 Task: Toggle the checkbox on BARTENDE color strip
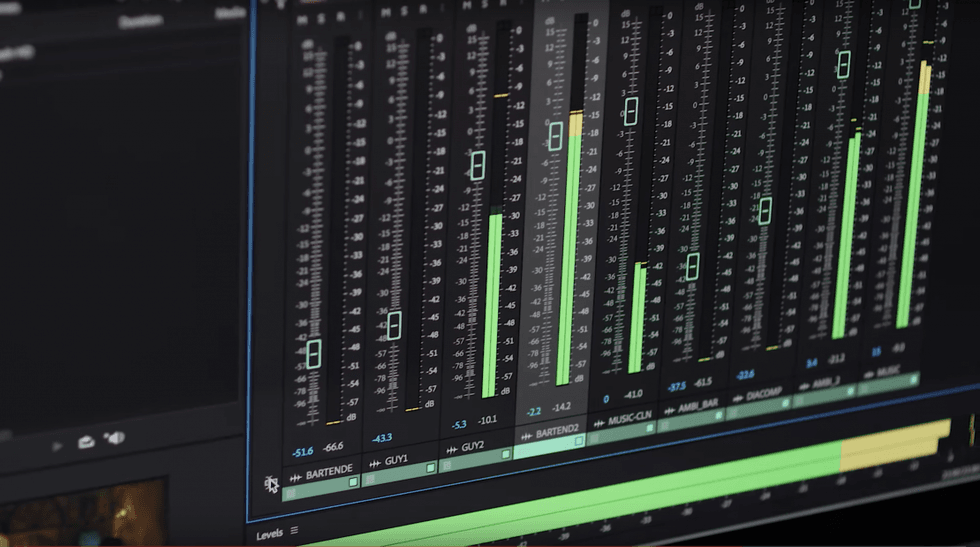click(x=353, y=482)
